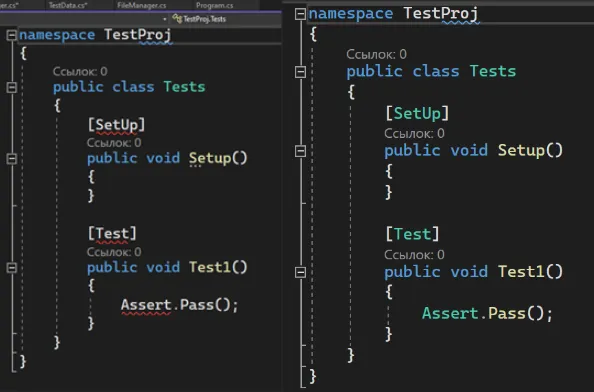Click the Test1 method name in right editor
The height and width of the screenshot is (392, 594).
coord(521,272)
